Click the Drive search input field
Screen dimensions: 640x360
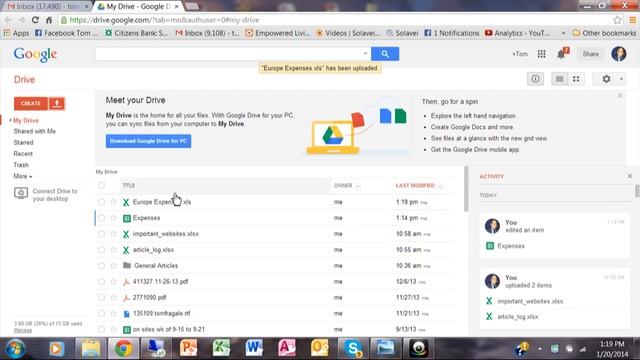(x=229, y=54)
